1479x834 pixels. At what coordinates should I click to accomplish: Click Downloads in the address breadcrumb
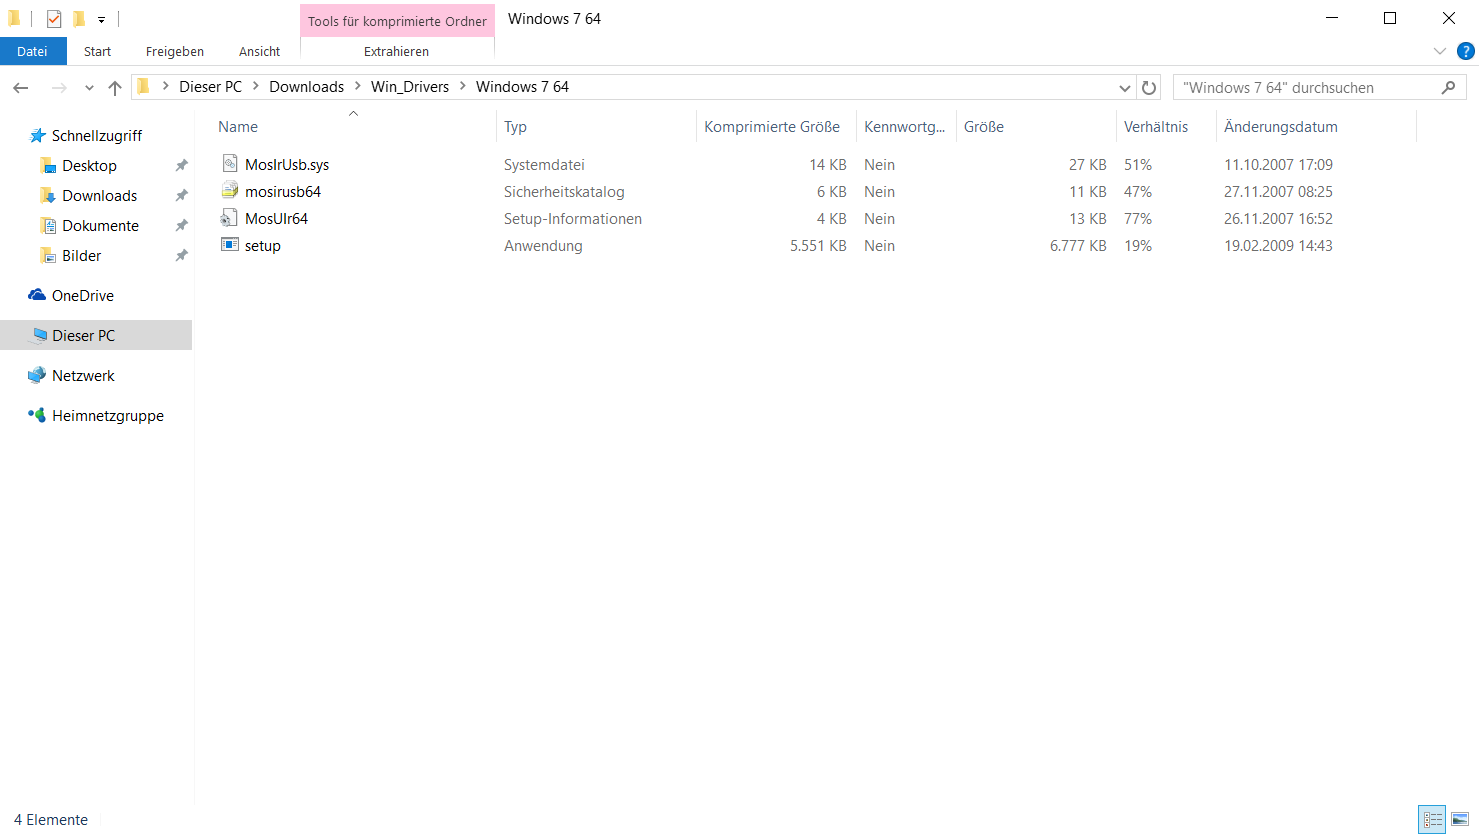pyautogui.click(x=306, y=87)
